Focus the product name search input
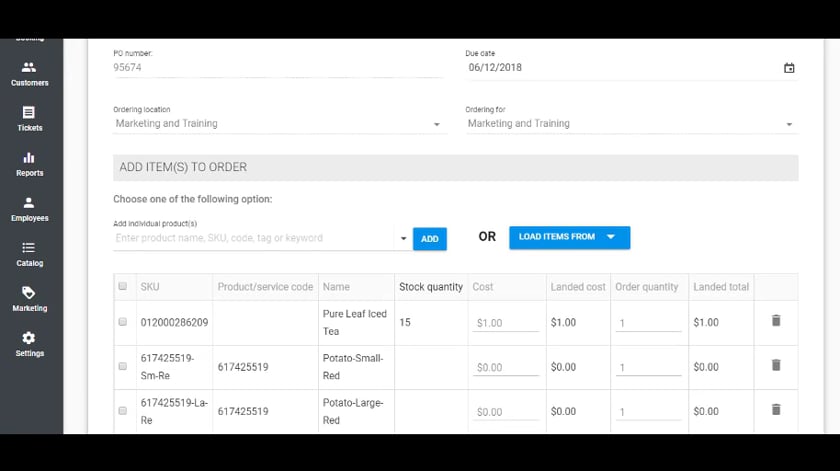Viewport: 840px width, 471px height. click(254, 238)
